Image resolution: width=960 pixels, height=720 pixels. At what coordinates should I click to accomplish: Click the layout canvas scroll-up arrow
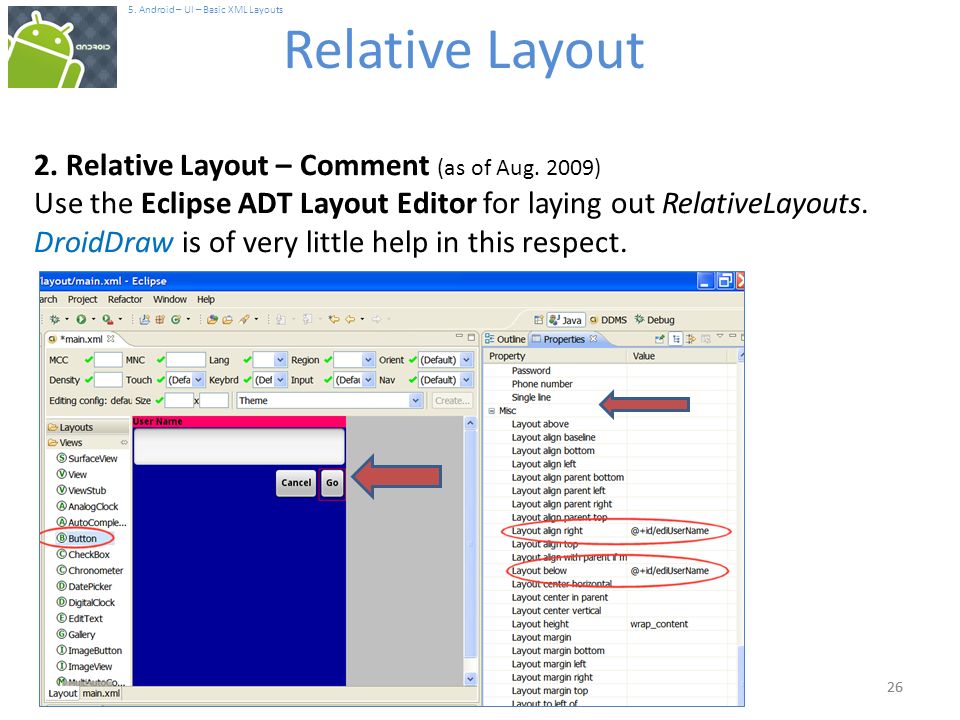[x=470, y=423]
